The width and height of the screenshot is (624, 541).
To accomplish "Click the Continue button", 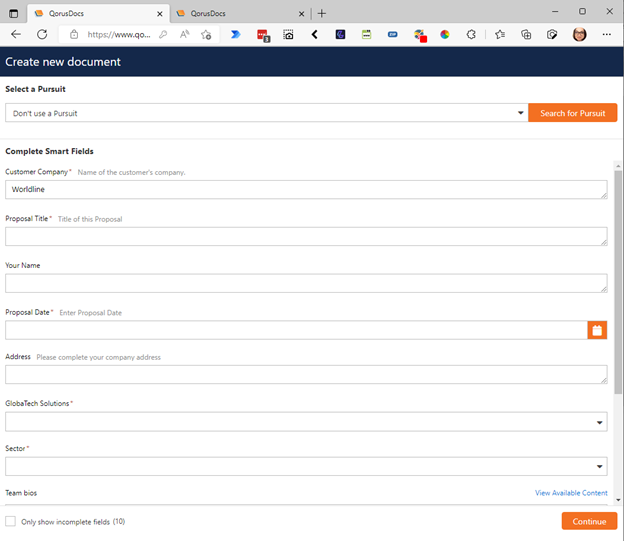I will point(589,521).
